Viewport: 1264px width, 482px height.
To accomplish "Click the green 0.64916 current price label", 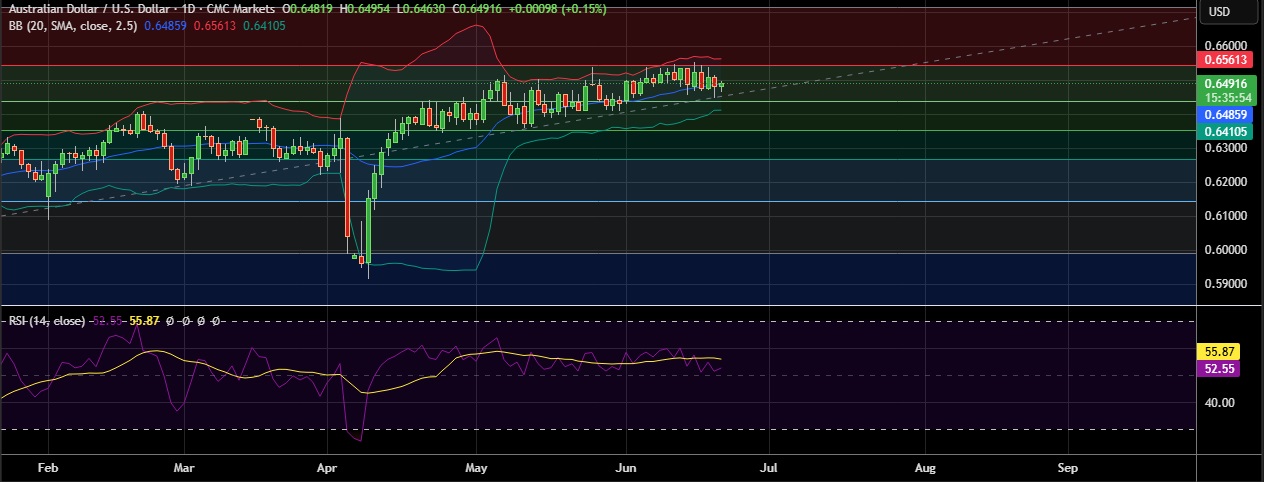I will [1225, 83].
